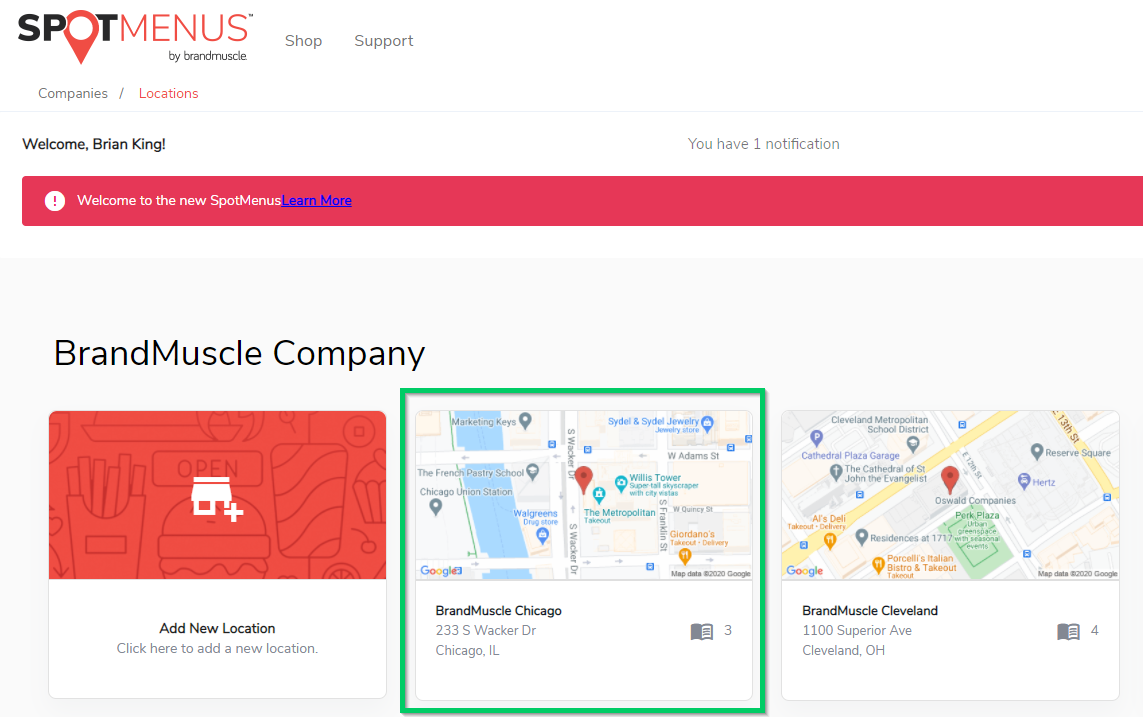Click the menu book icon for Chicago location
The image size is (1143, 717).
coord(701,631)
